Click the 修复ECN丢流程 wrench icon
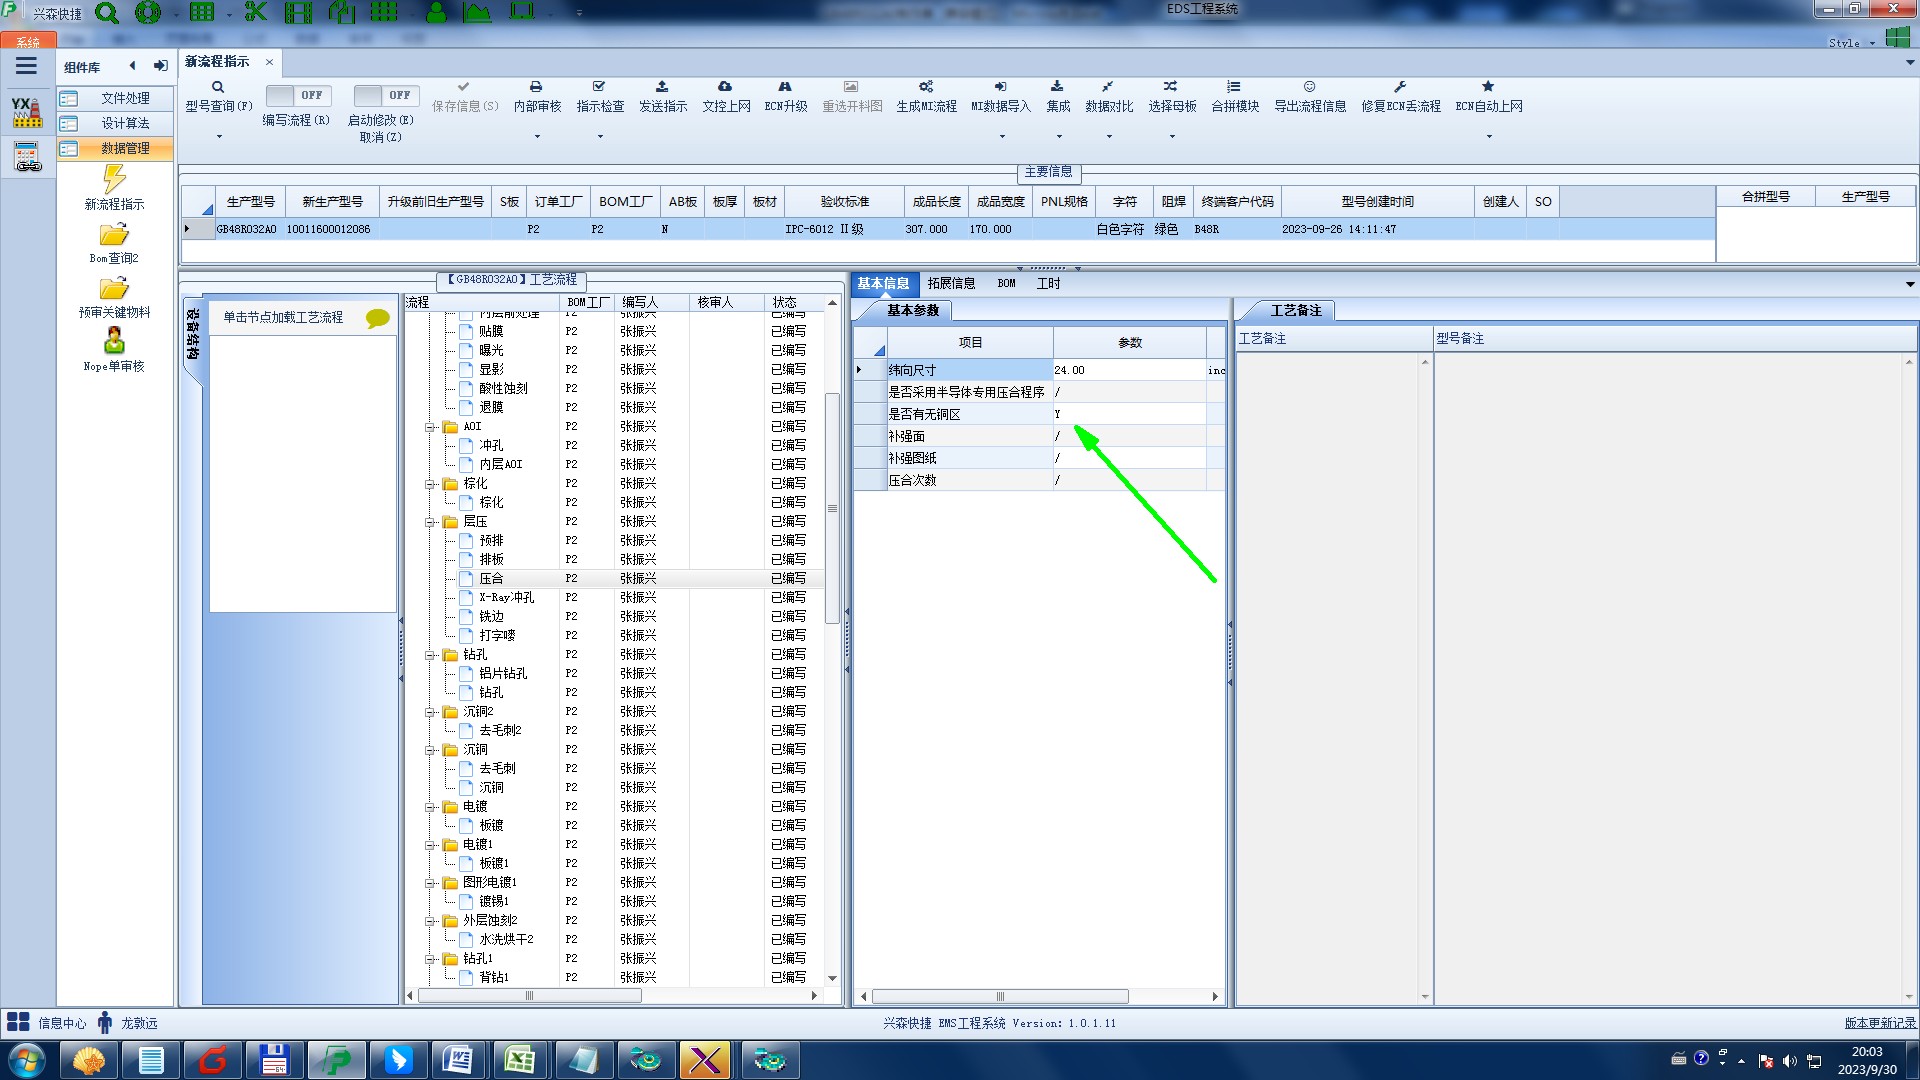This screenshot has width=1920, height=1080. coord(1400,87)
